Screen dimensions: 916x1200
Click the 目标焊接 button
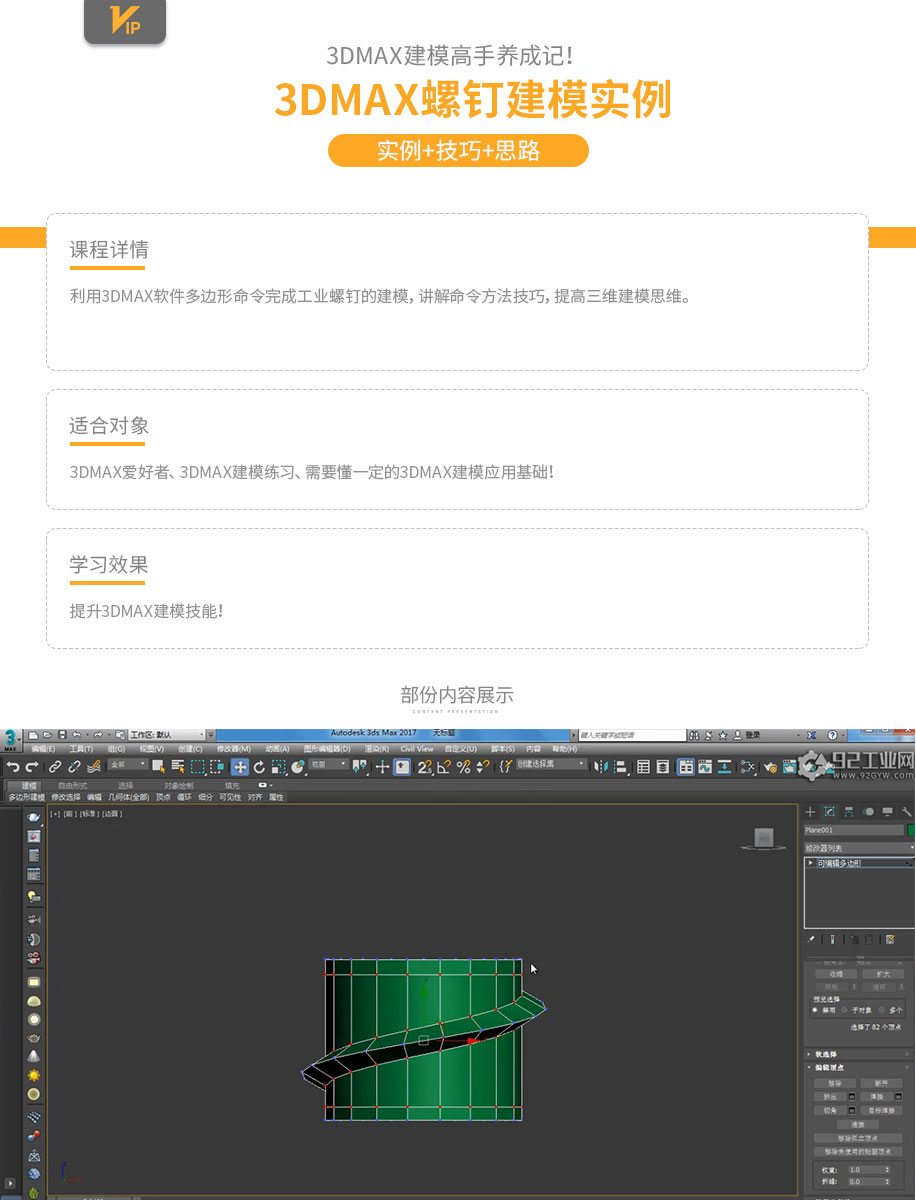[881, 1110]
